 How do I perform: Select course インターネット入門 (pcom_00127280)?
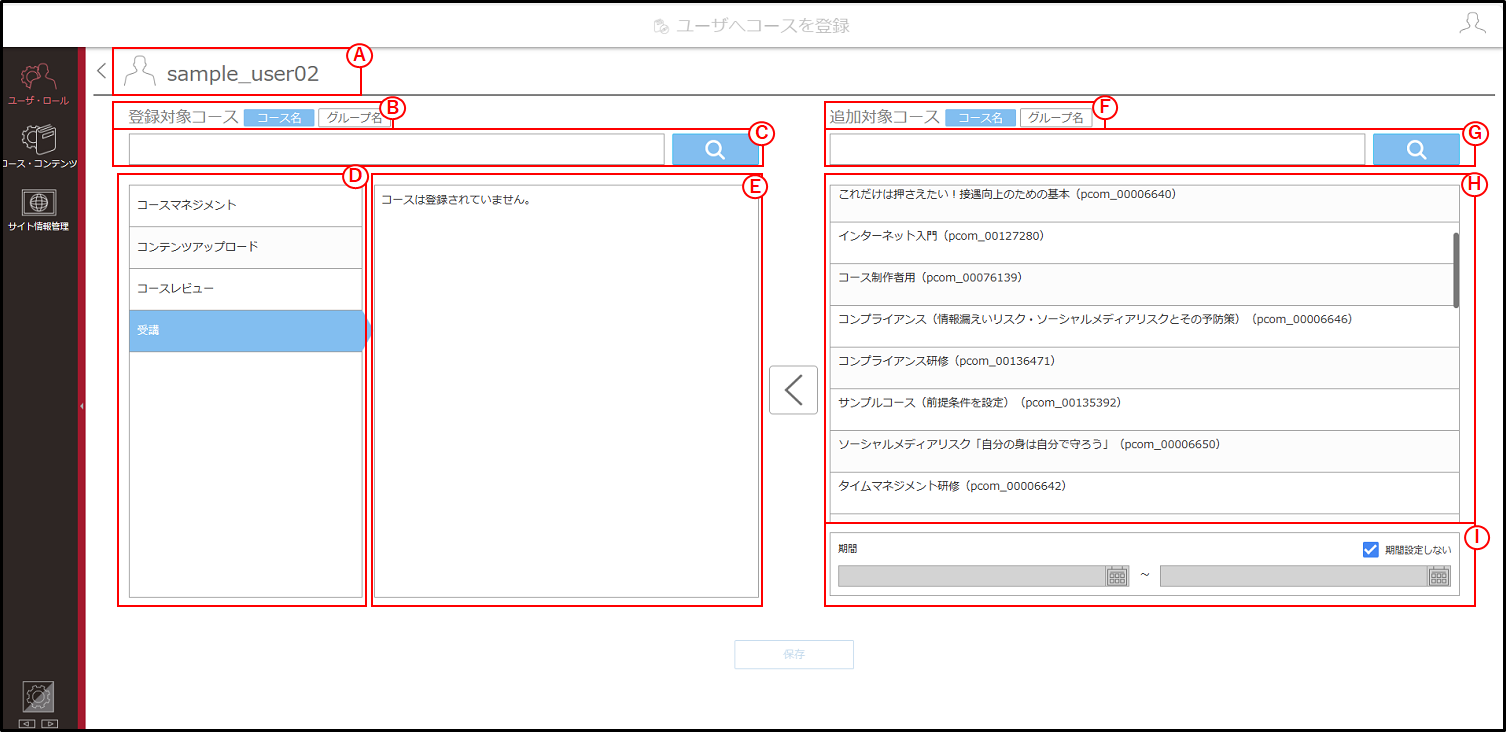coord(1141,243)
